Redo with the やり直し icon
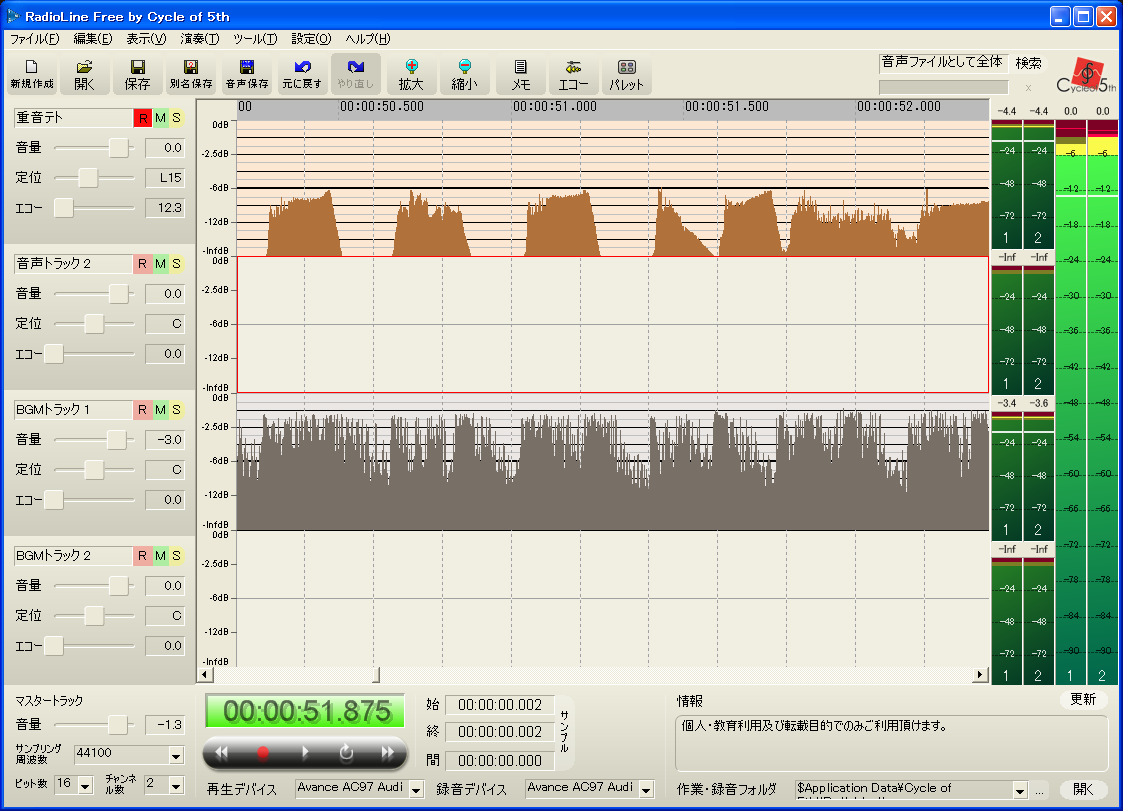The width and height of the screenshot is (1123, 811). pyautogui.click(x=356, y=74)
